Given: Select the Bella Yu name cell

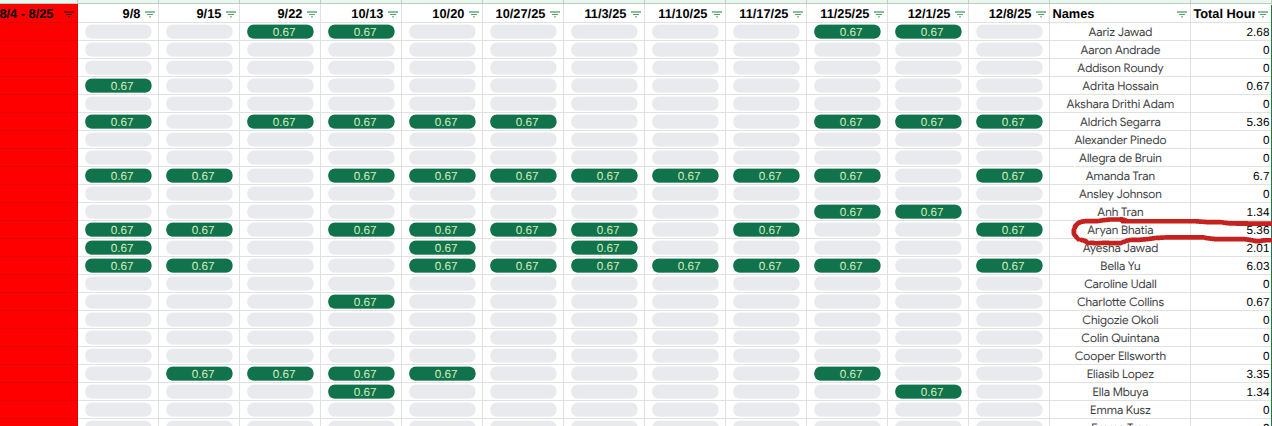Looking at the screenshot, I should point(1120,266).
